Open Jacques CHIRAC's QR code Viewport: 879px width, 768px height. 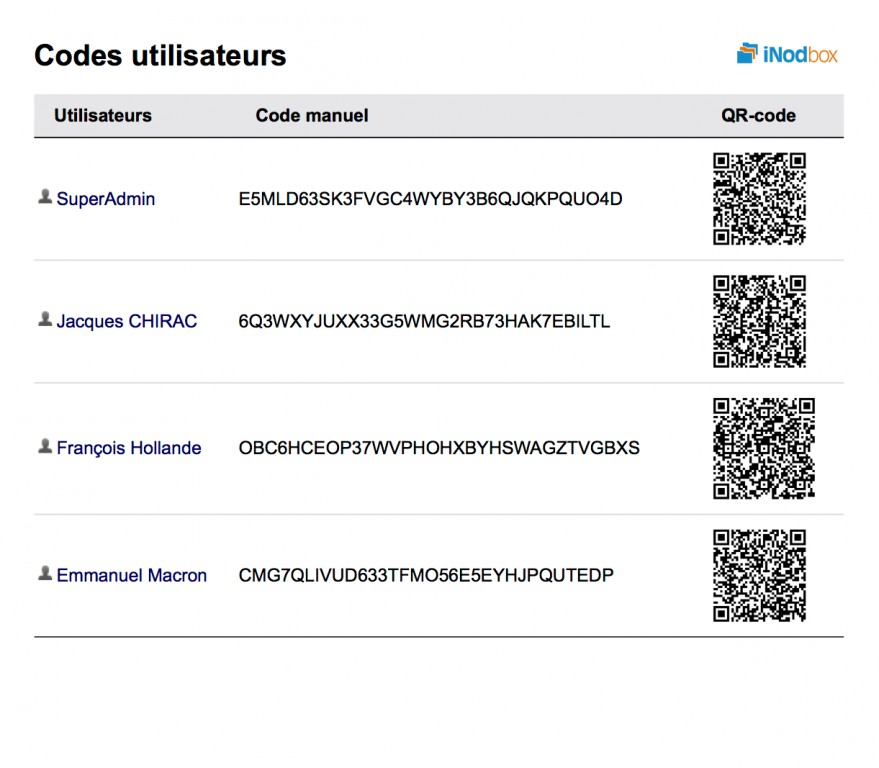click(x=760, y=321)
